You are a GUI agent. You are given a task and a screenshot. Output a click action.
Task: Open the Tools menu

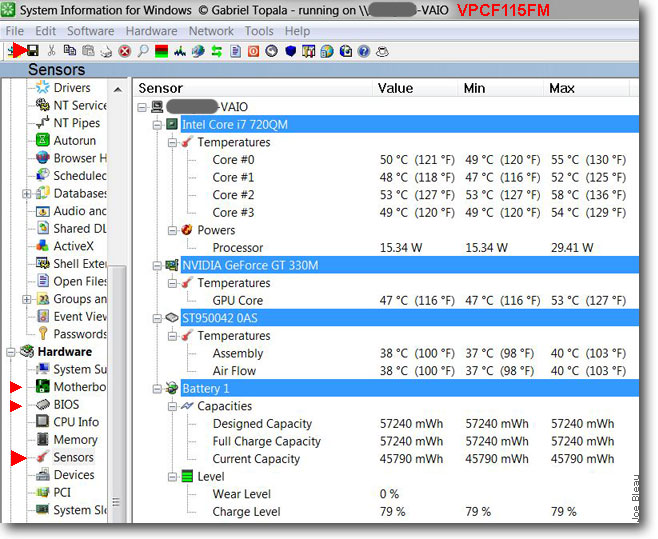click(x=259, y=31)
